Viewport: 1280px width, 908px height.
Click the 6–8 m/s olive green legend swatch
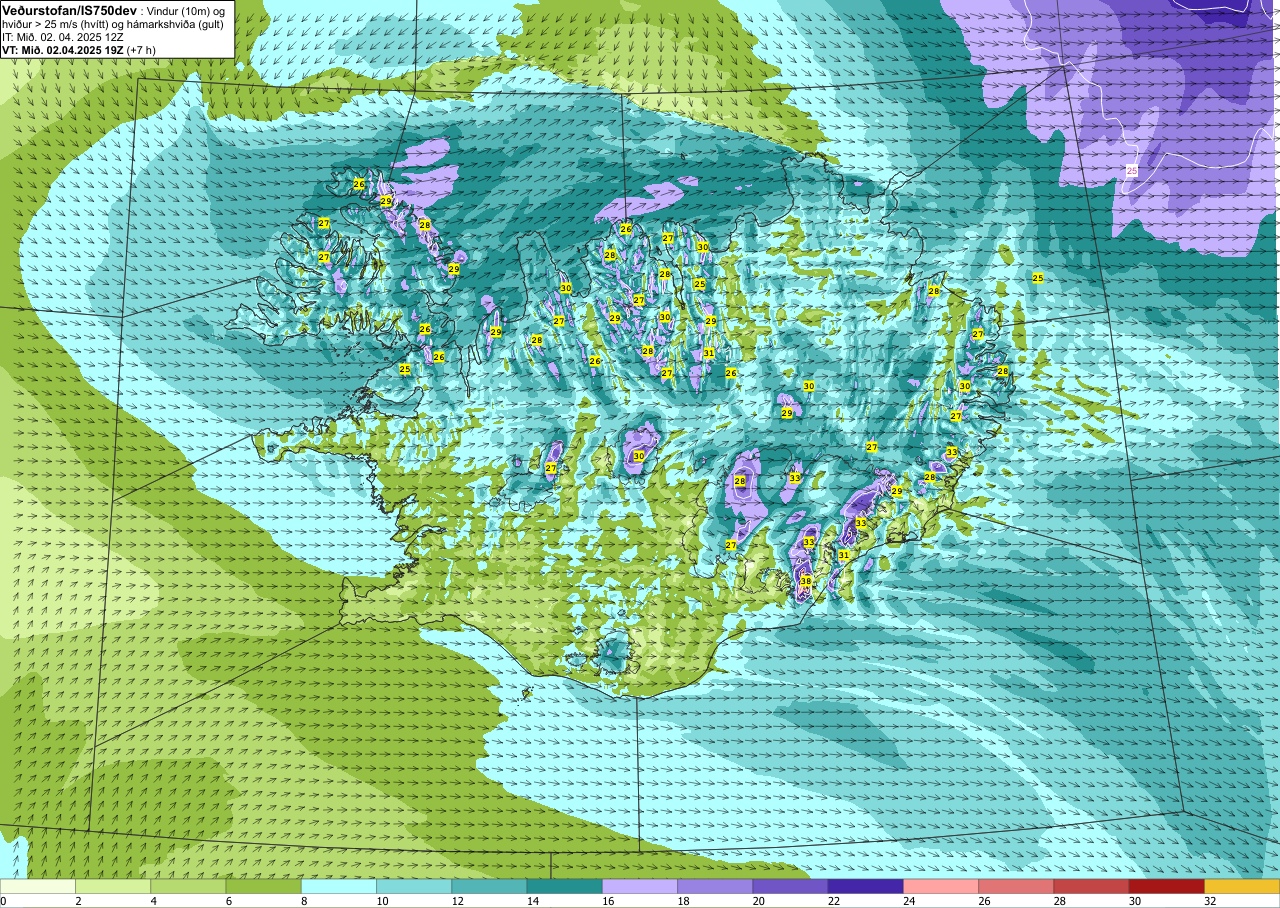pos(263,886)
